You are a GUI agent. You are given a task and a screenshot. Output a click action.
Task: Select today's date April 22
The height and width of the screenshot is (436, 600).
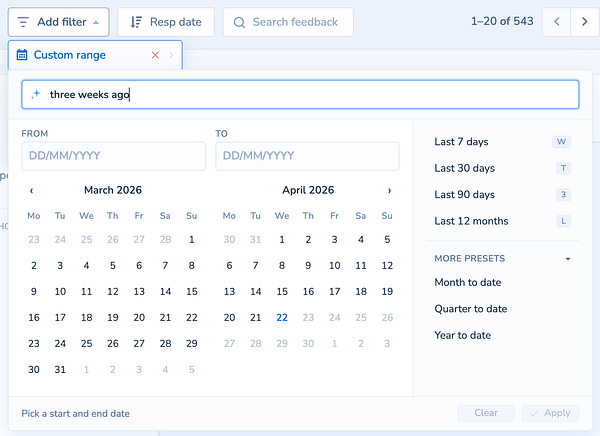tap(282, 318)
